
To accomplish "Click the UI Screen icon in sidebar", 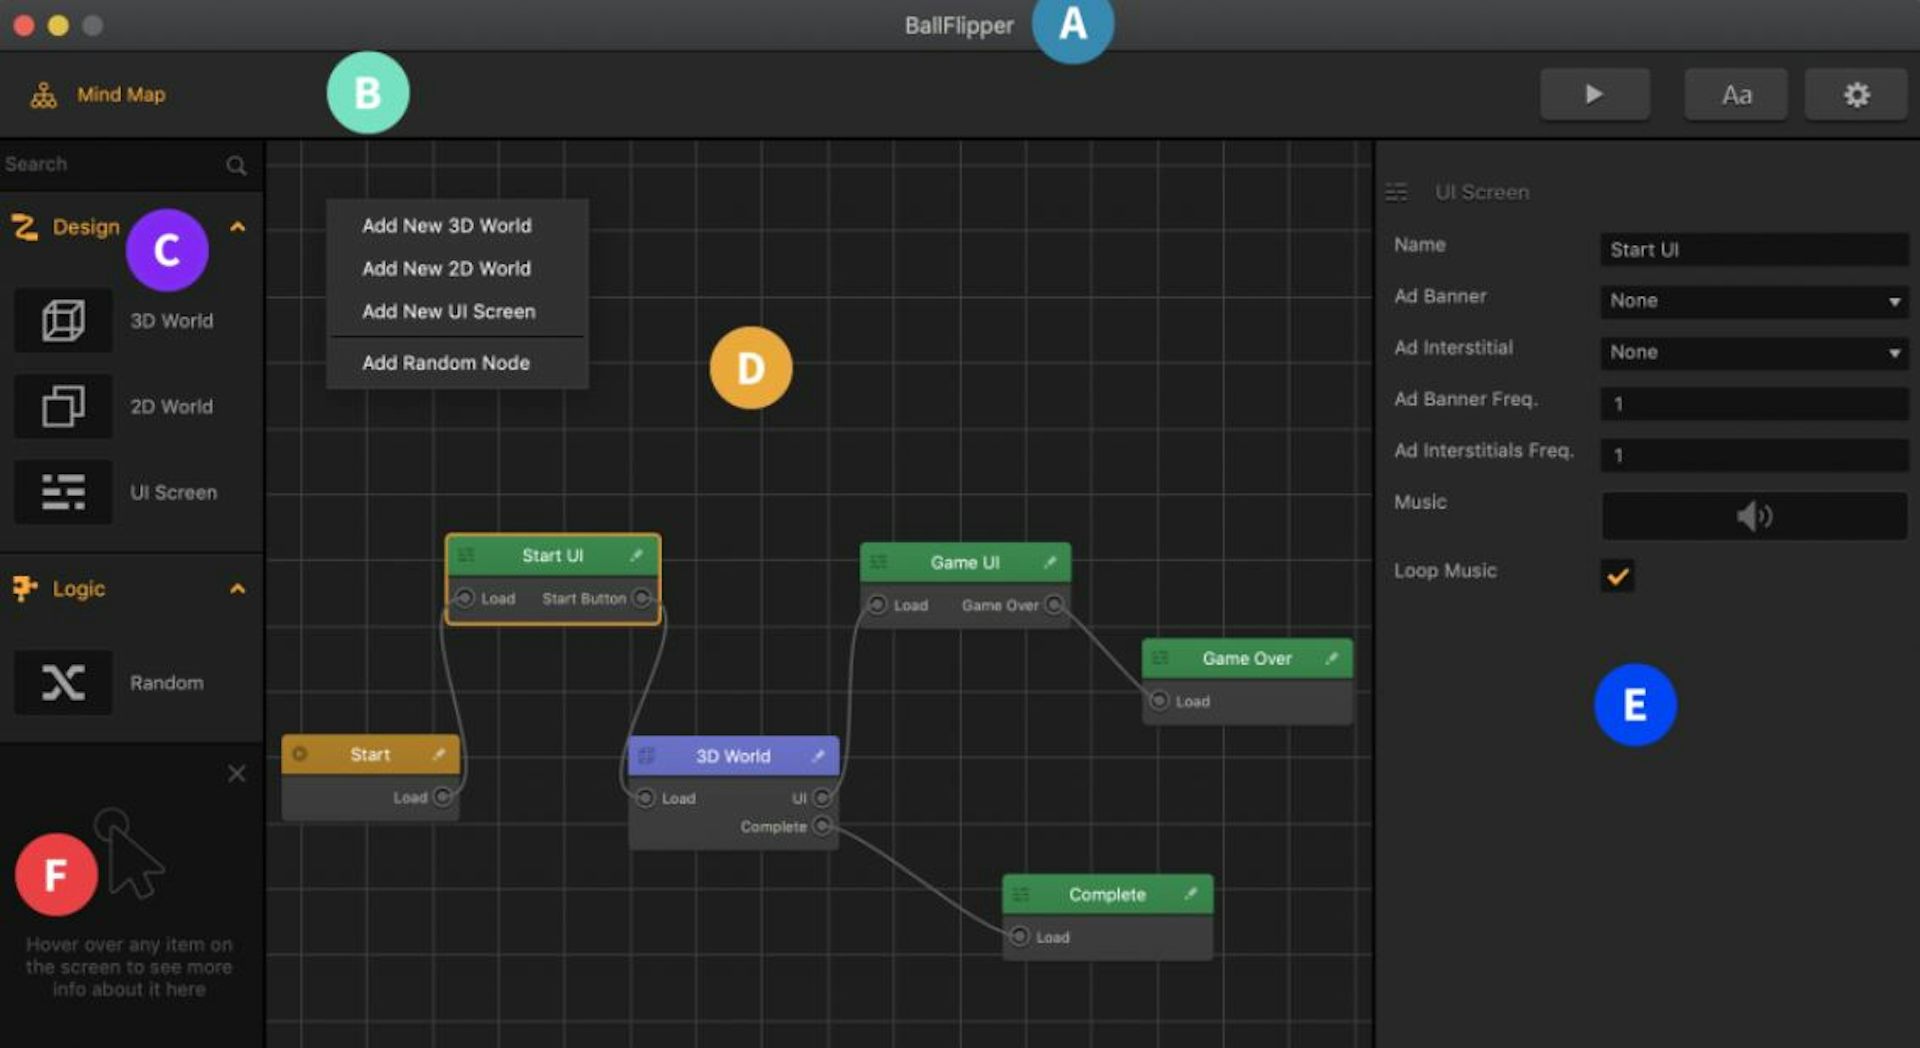I will (63, 492).
